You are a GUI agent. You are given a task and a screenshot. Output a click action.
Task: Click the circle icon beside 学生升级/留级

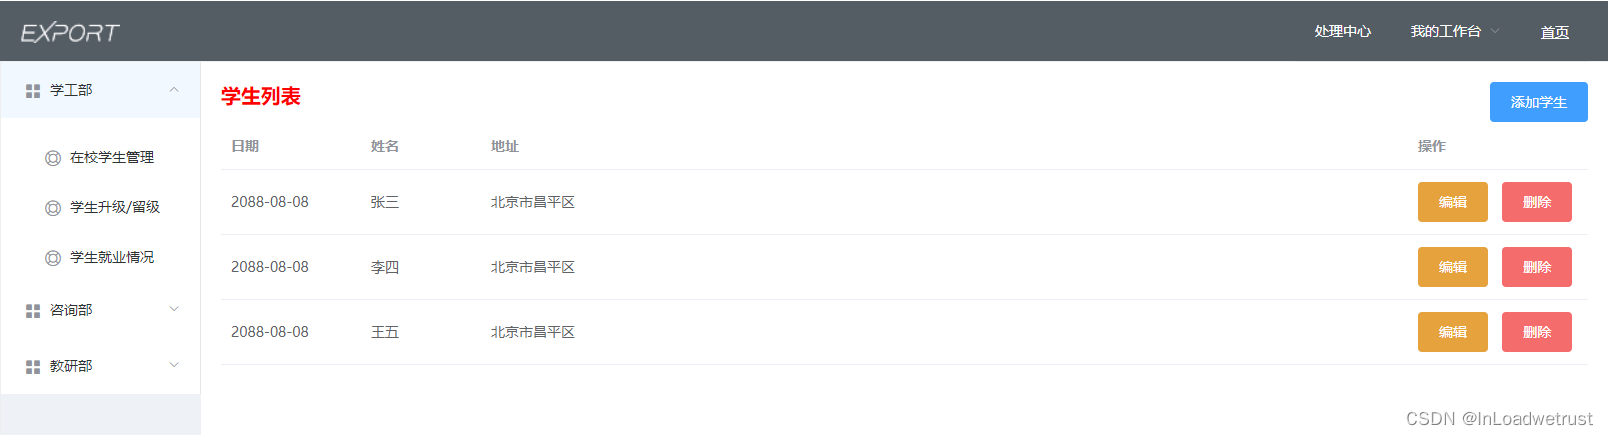pyautogui.click(x=53, y=208)
